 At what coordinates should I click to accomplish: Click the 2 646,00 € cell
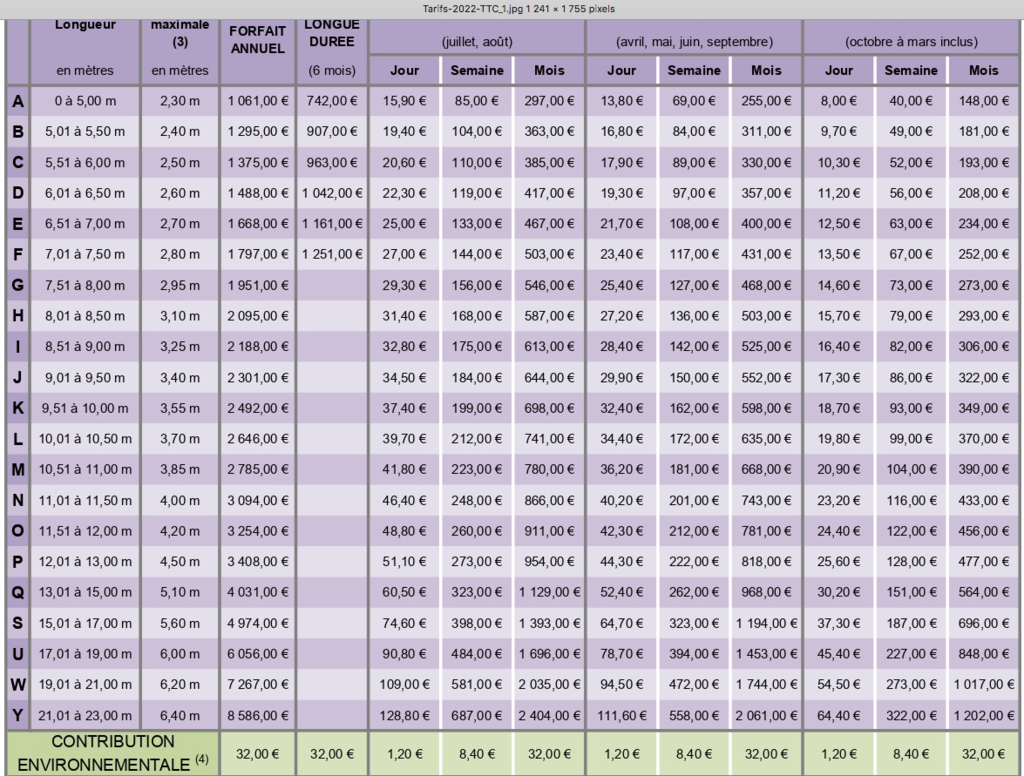pyautogui.click(x=258, y=439)
